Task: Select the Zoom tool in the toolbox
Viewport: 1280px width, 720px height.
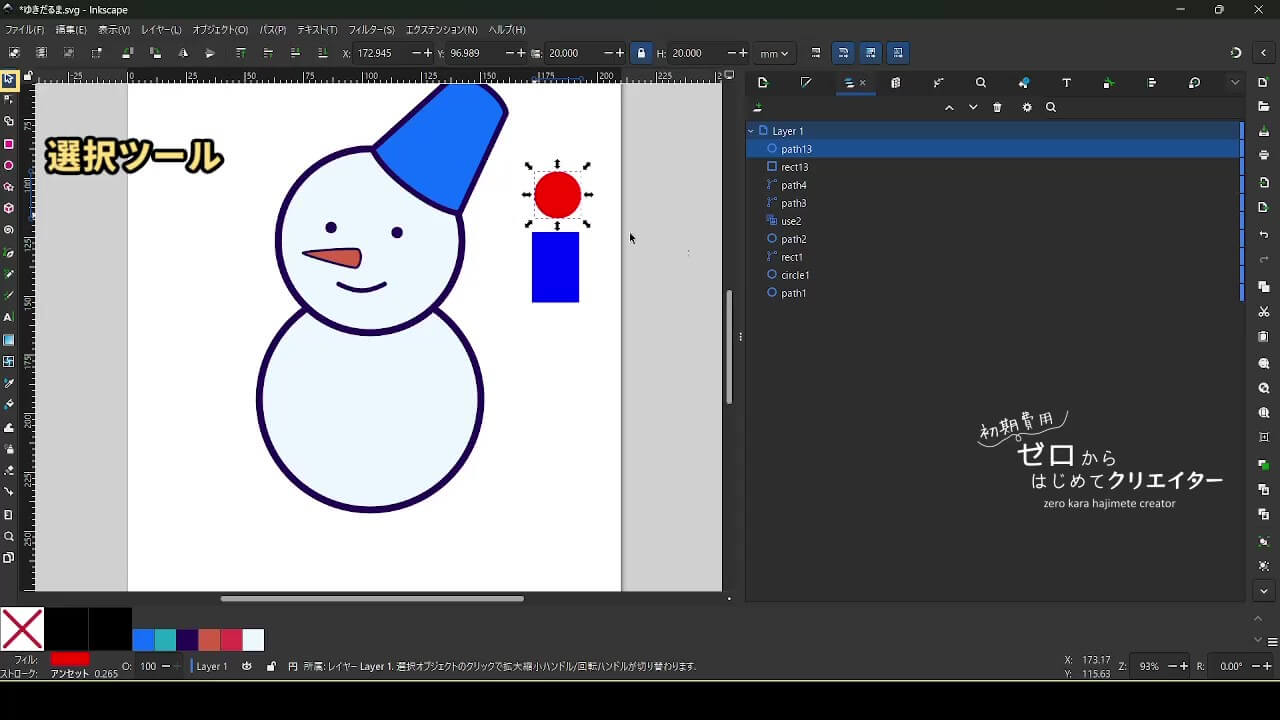Action: (x=9, y=537)
